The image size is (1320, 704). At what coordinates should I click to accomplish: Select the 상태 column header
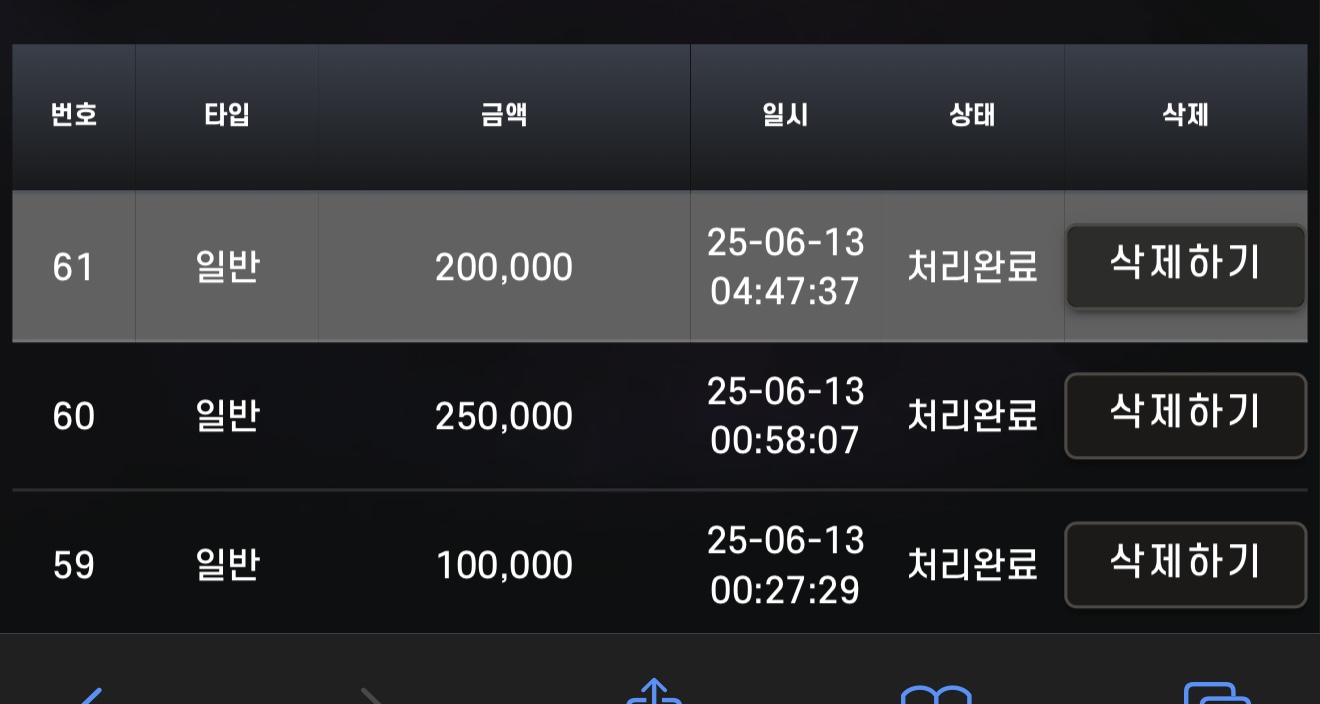pyautogui.click(x=972, y=116)
